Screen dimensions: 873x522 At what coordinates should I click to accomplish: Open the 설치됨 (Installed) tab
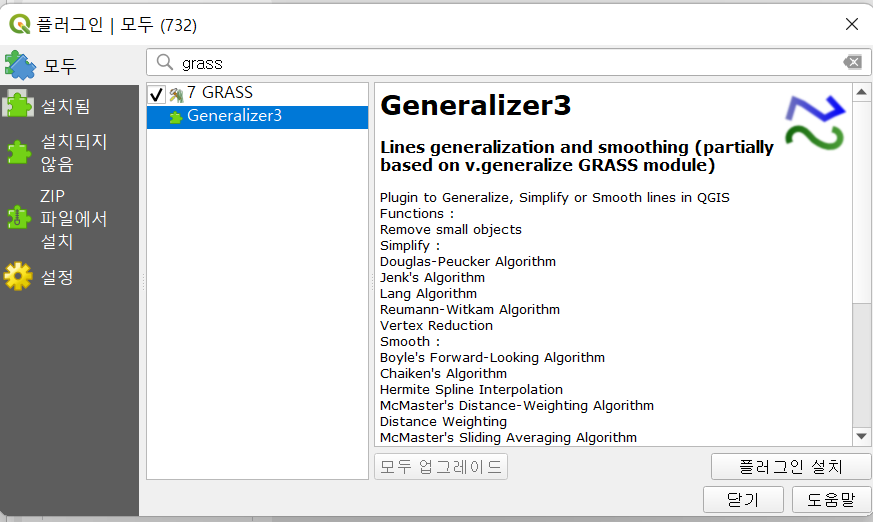[x=69, y=106]
